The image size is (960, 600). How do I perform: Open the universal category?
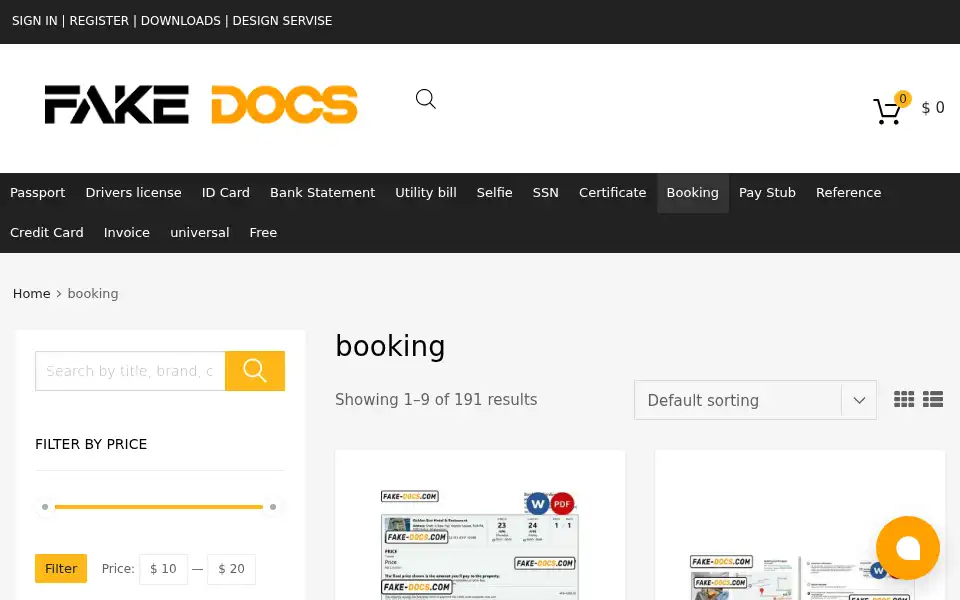(x=200, y=233)
